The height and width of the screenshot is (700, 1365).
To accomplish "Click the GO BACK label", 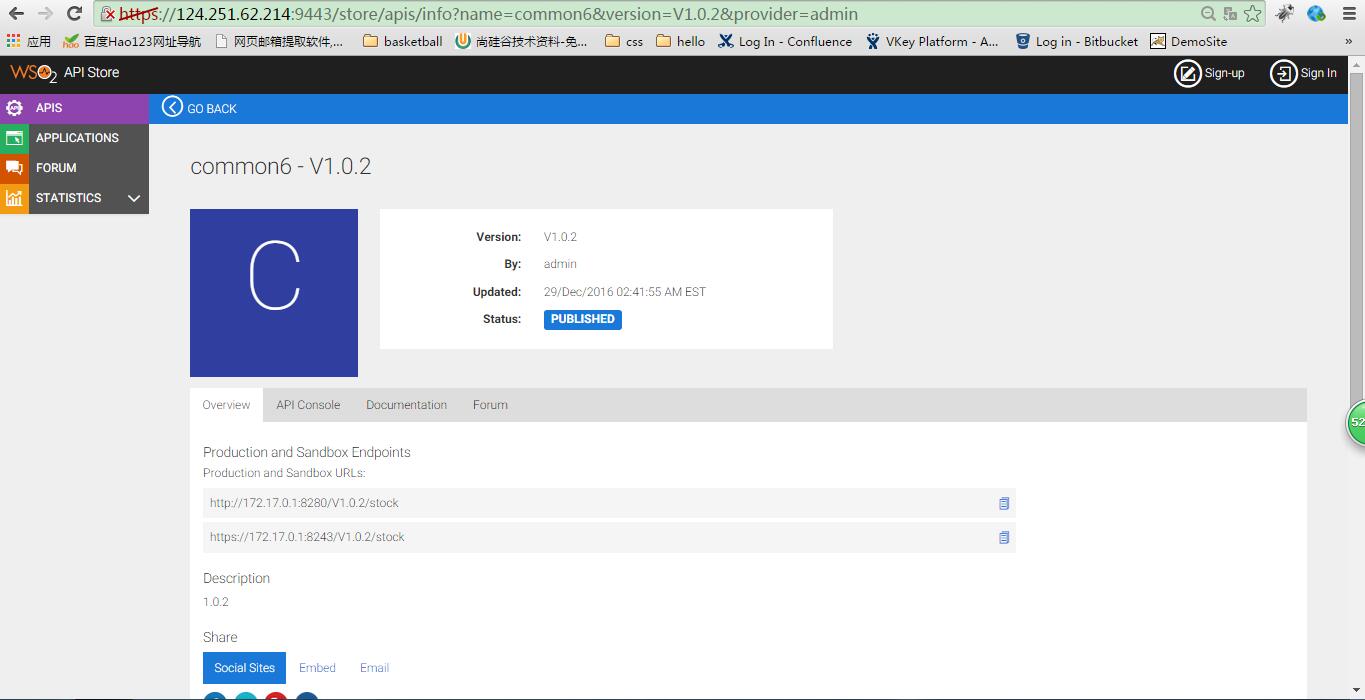I will point(212,109).
